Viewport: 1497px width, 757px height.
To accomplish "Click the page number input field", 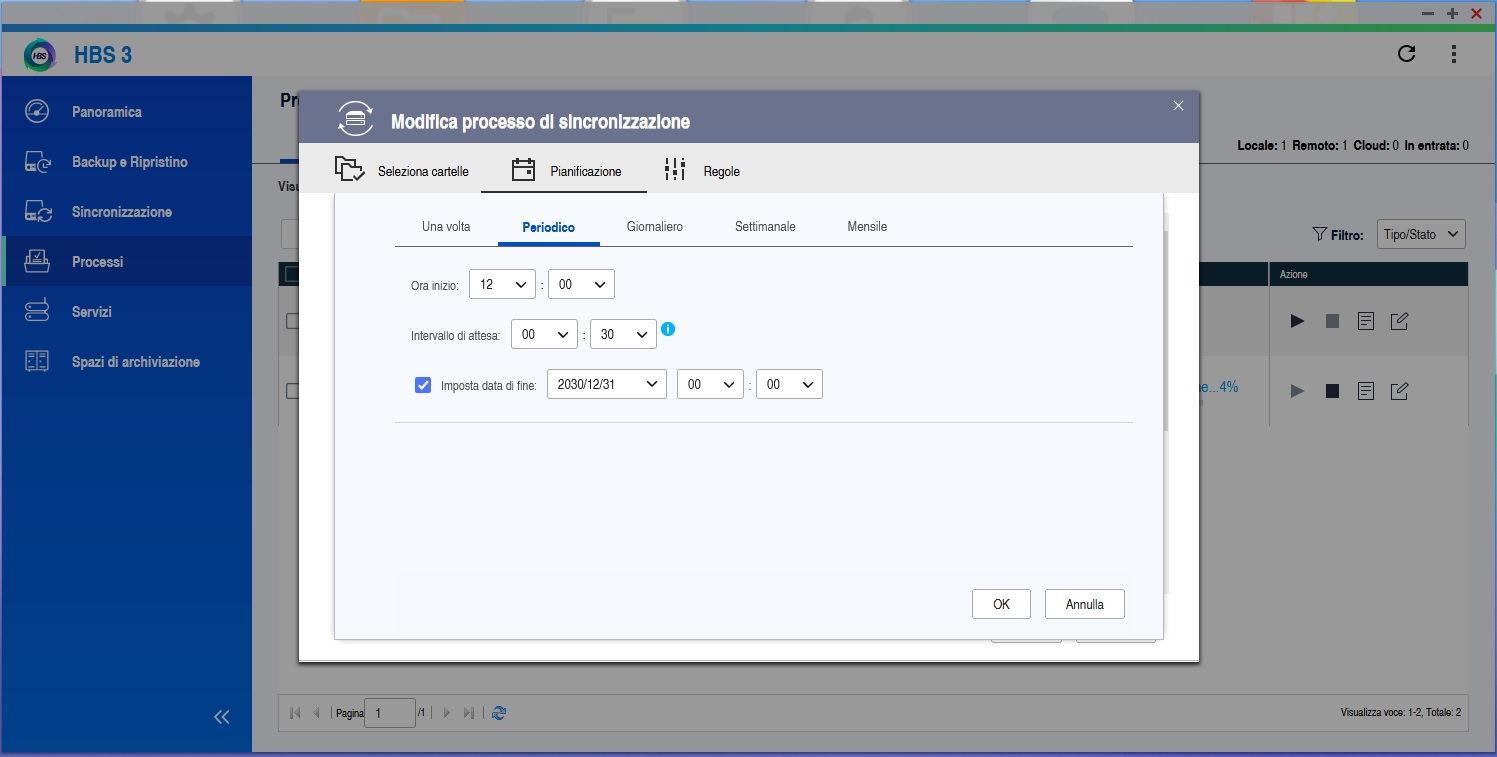I will (x=390, y=713).
